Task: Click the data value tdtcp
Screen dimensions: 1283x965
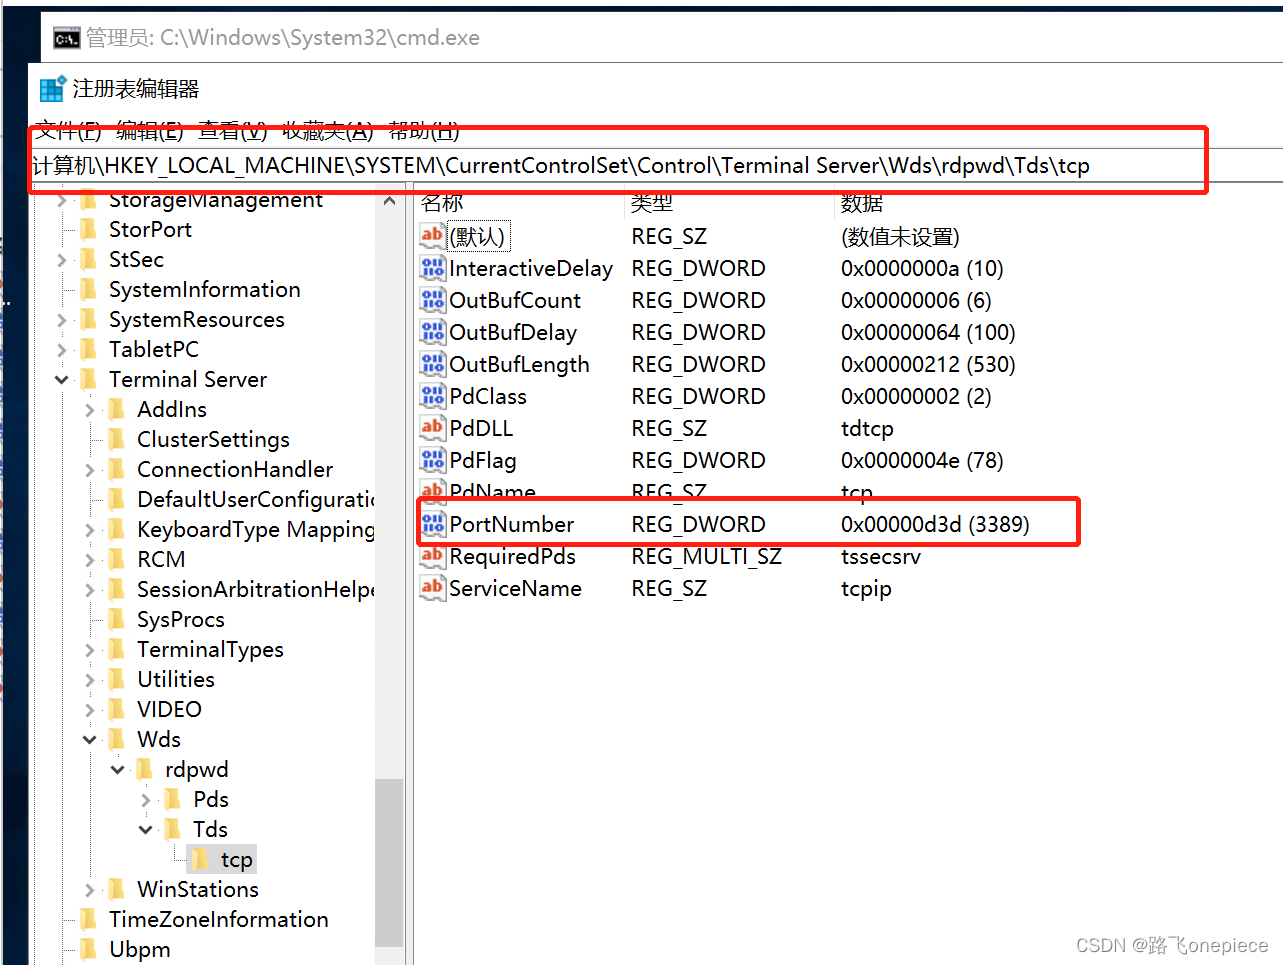Action: [867, 428]
